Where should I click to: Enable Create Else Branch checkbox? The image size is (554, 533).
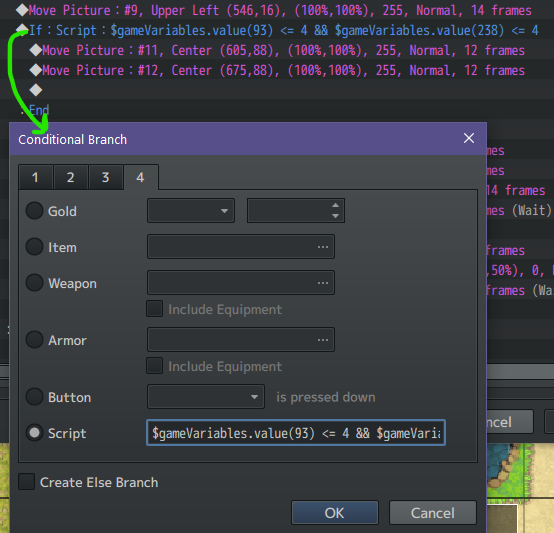coord(26,482)
